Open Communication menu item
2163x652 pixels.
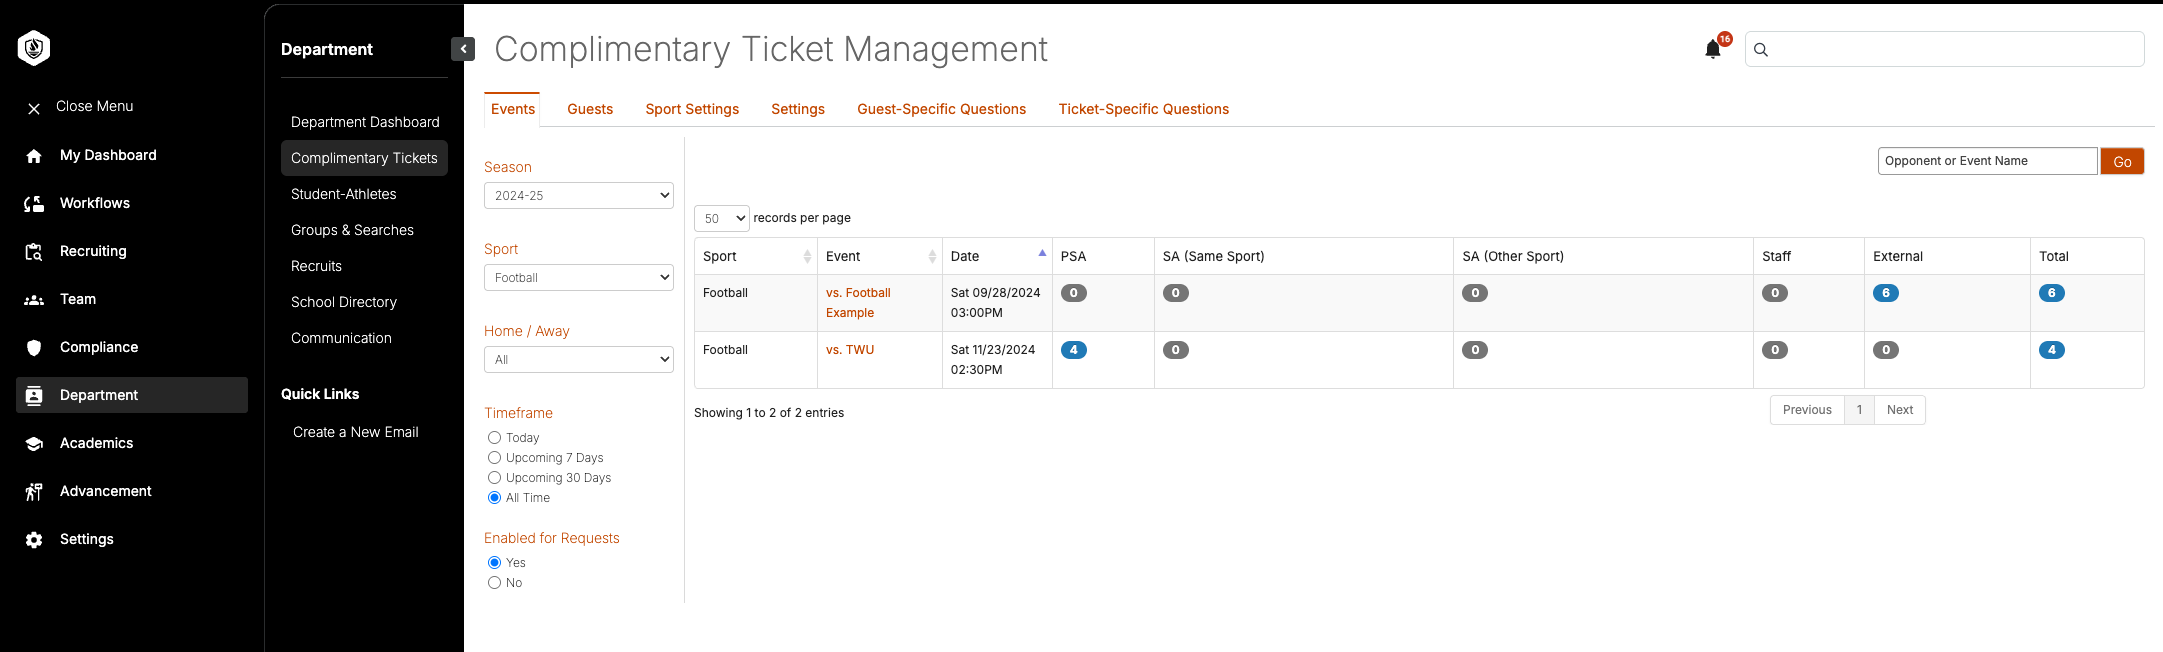[341, 338]
